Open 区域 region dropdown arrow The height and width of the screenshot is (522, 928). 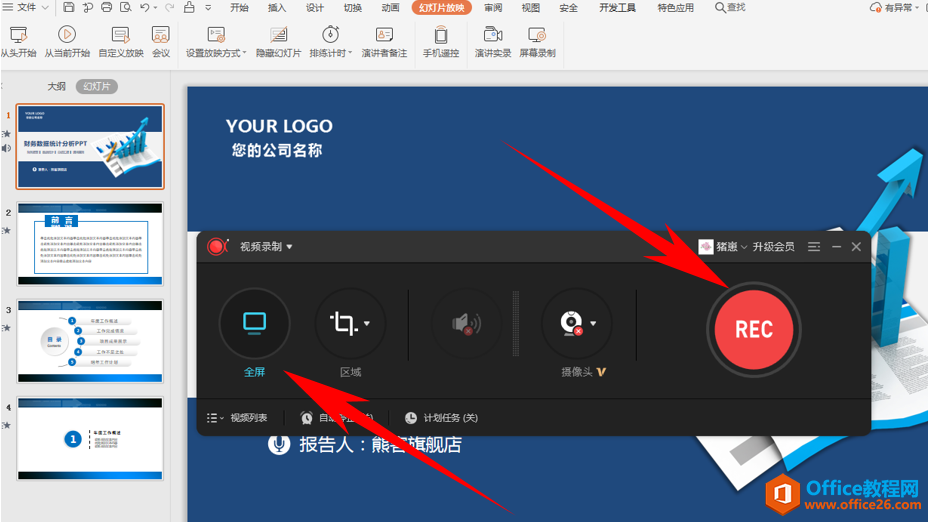(x=367, y=323)
